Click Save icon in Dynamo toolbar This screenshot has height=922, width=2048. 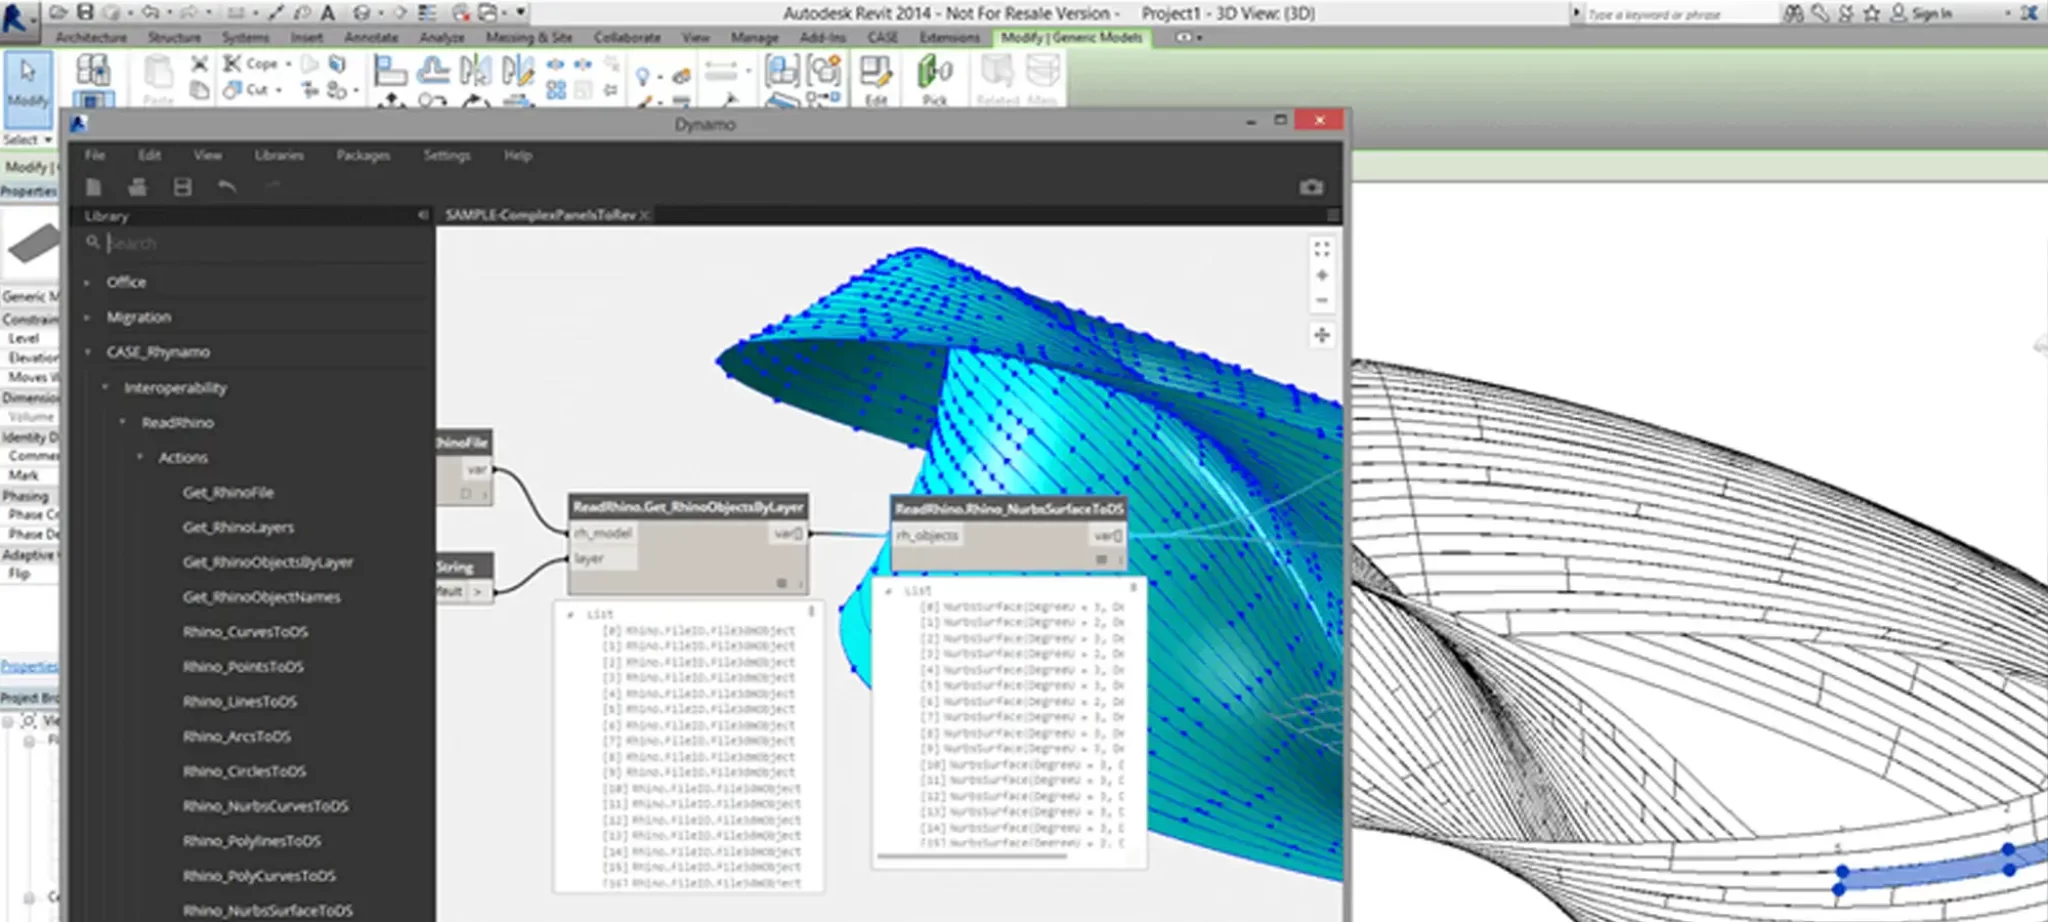point(182,187)
